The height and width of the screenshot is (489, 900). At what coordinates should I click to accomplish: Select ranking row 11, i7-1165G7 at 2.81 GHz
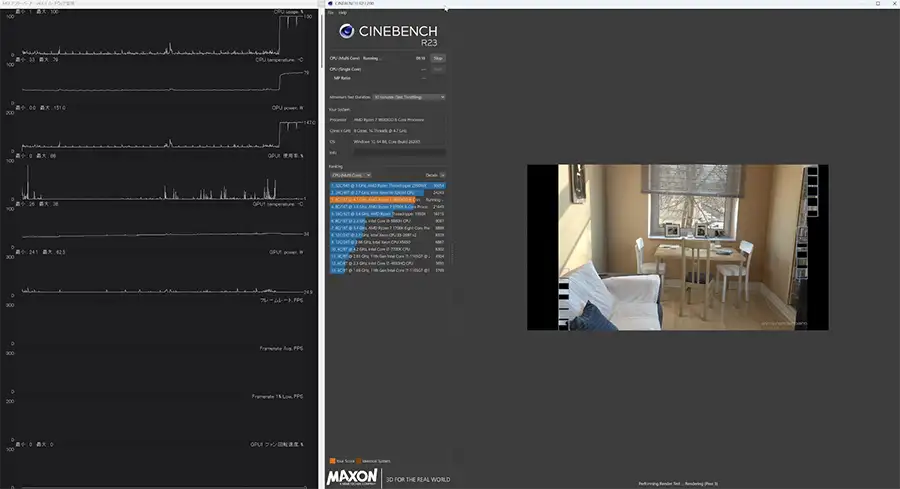click(x=387, y=256)
